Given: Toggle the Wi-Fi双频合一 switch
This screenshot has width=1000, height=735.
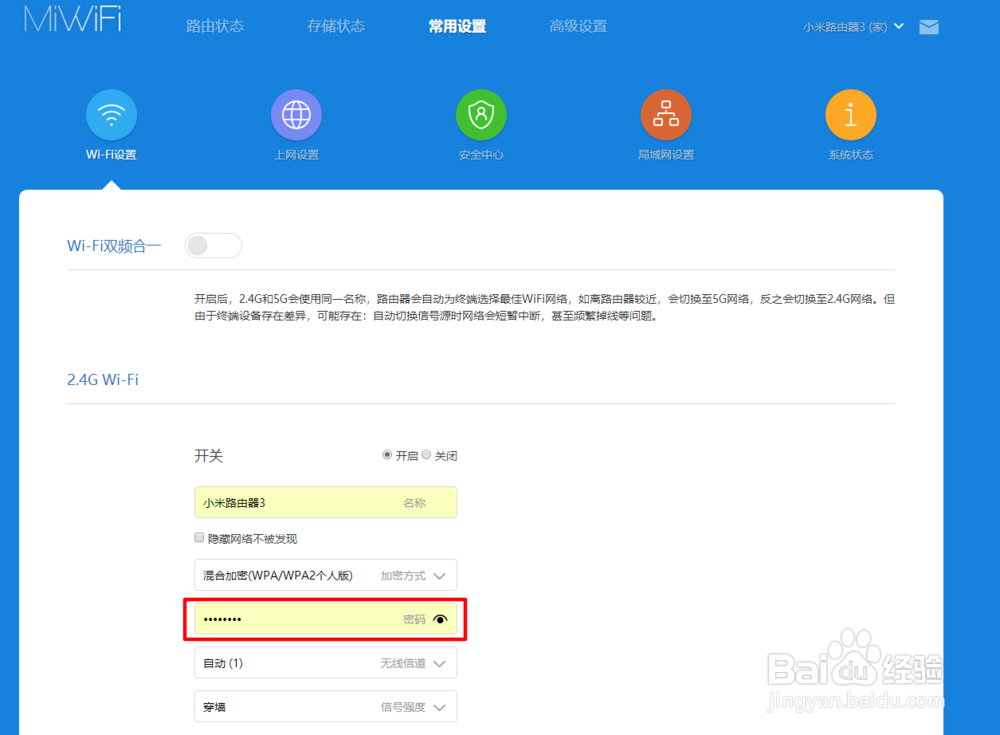Looking at the screenshot, I should 213,246.
